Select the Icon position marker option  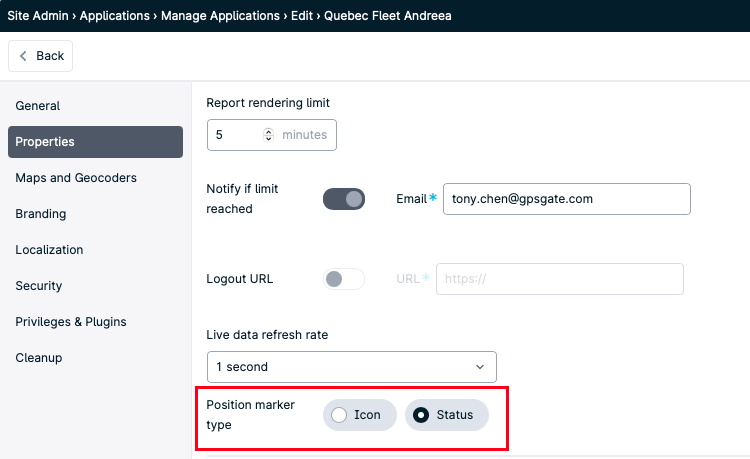coord(360,415)
